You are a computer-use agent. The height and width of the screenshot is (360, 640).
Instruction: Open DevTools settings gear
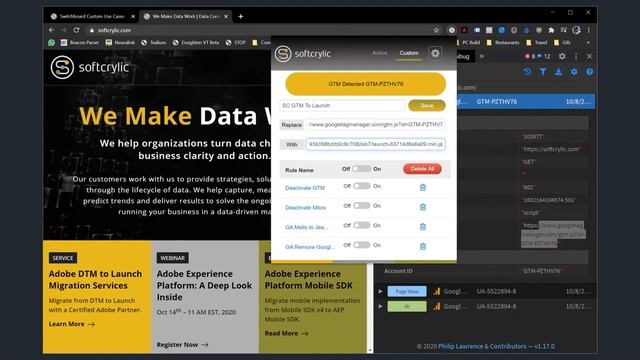562,56
